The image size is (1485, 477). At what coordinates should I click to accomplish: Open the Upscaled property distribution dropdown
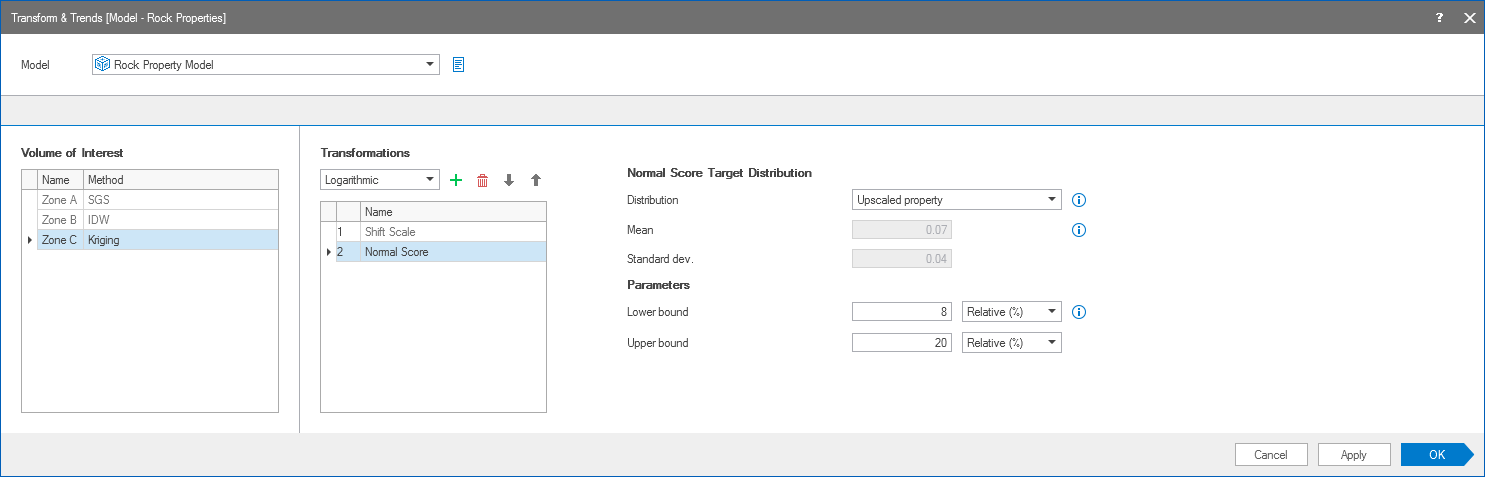1051,200
